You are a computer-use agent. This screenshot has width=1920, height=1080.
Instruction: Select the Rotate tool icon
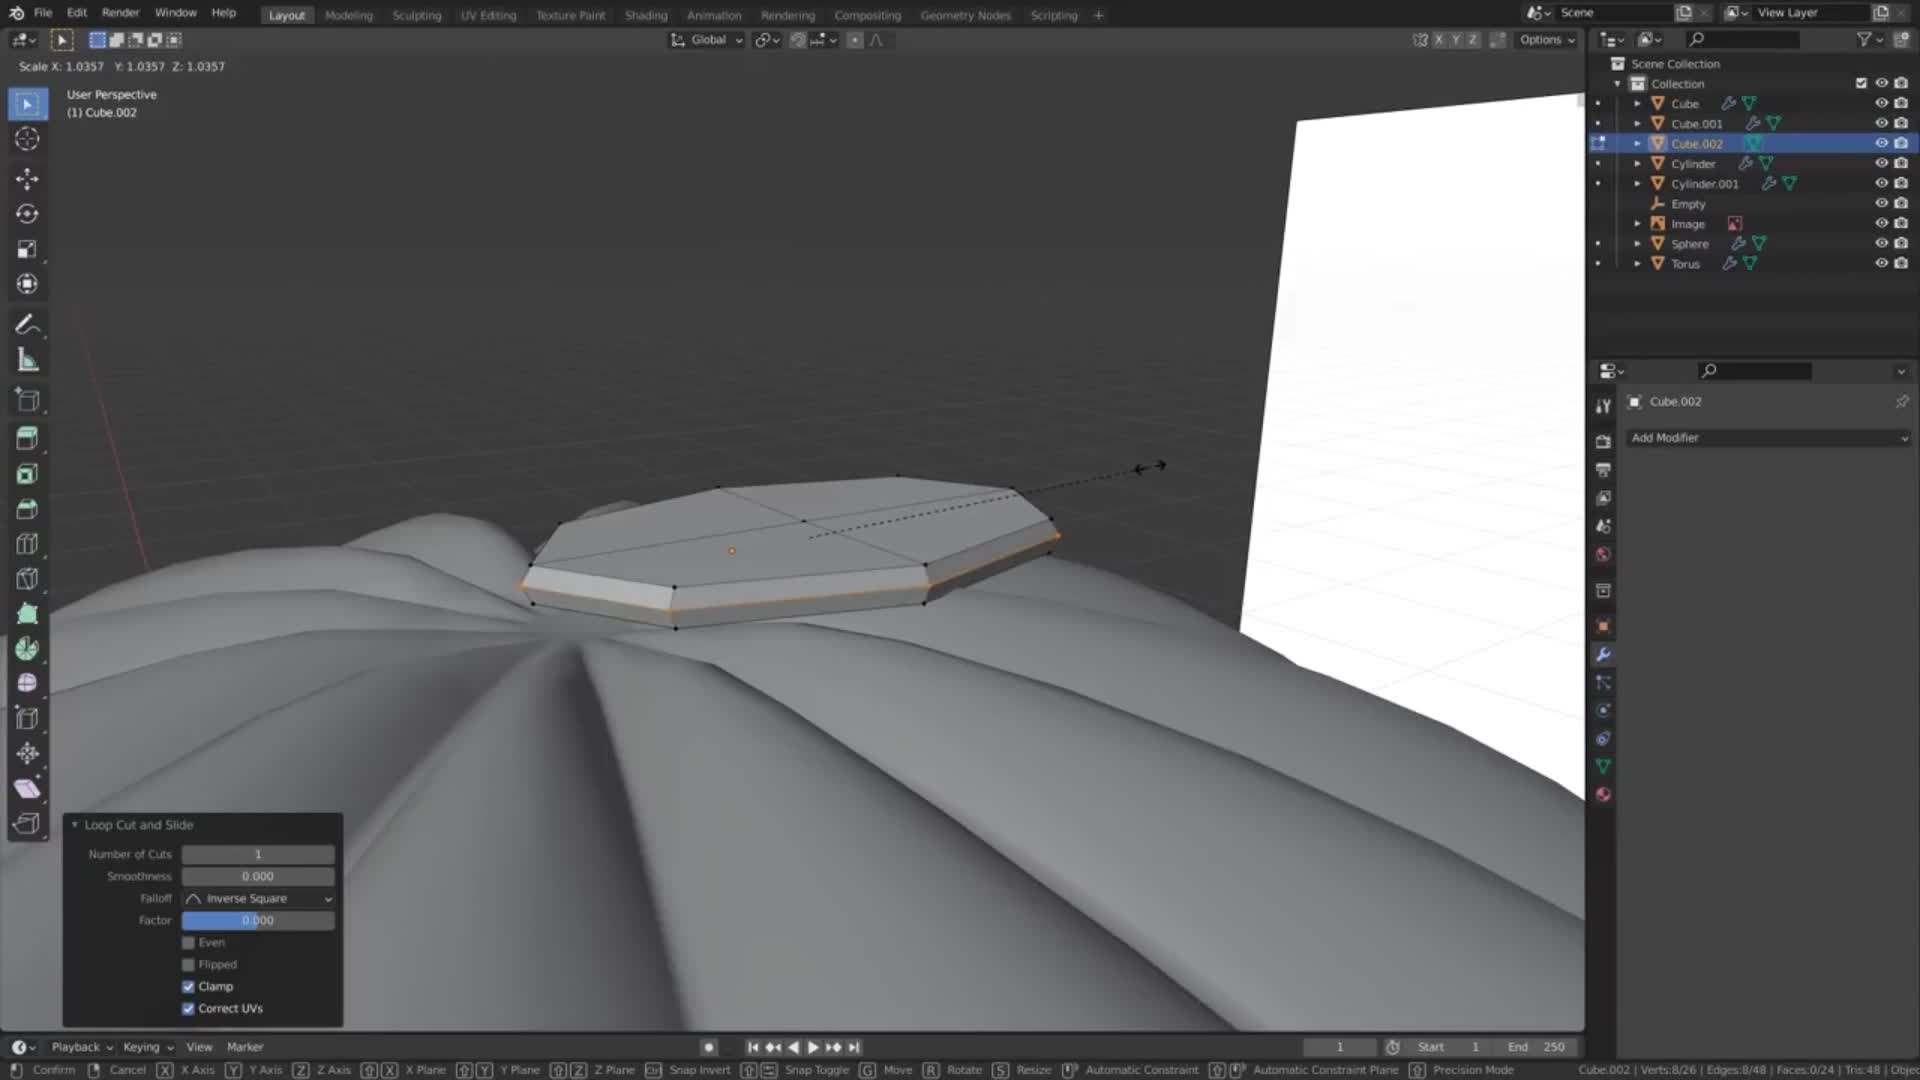27,214
